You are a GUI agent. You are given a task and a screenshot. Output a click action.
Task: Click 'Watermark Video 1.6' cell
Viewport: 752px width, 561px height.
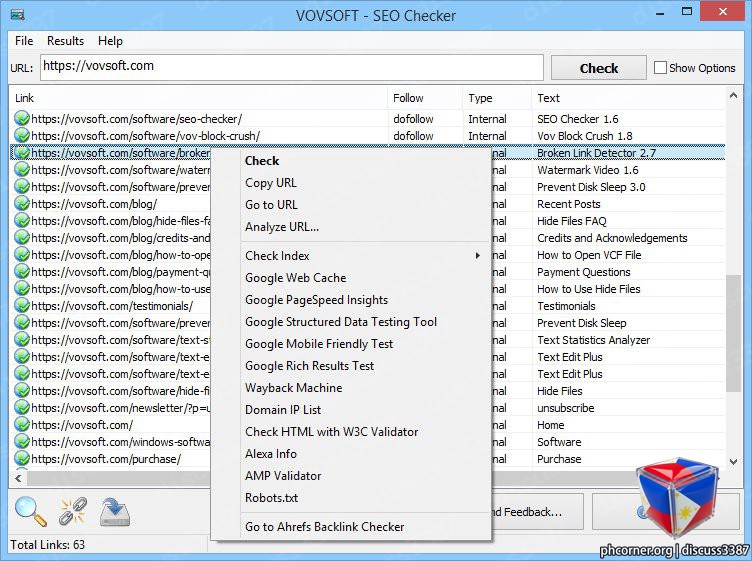588,170
